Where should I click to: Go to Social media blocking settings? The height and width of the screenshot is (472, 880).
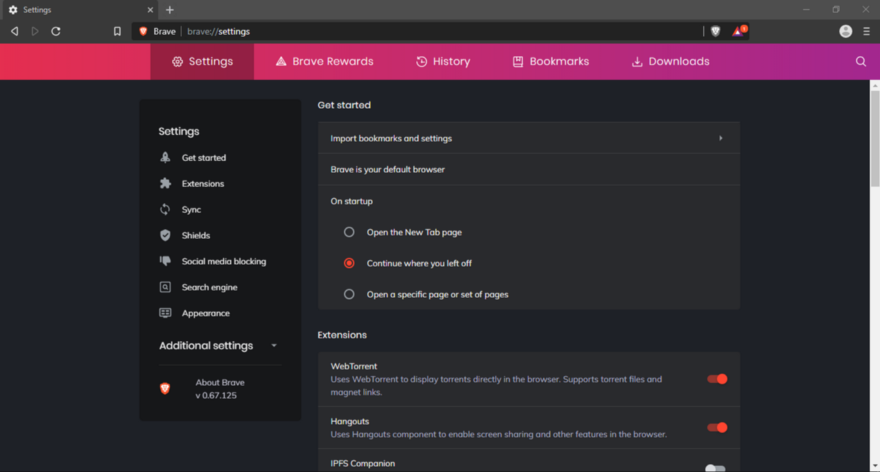223,261
